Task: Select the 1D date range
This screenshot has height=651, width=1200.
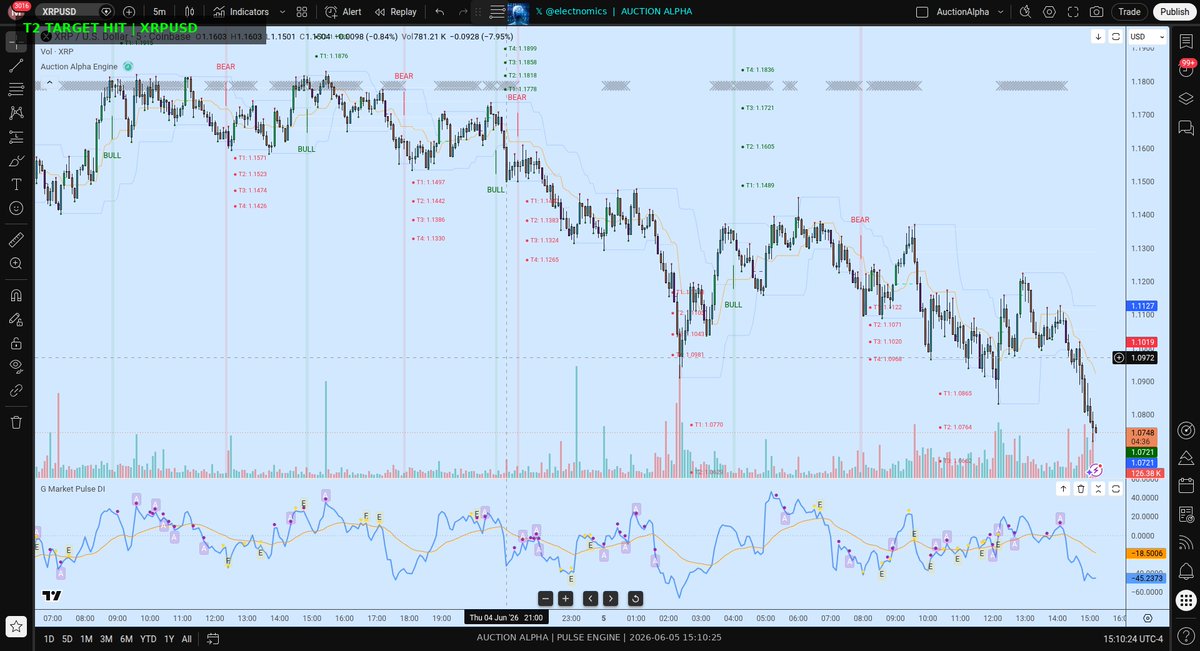Action: (x=50, y=638)
